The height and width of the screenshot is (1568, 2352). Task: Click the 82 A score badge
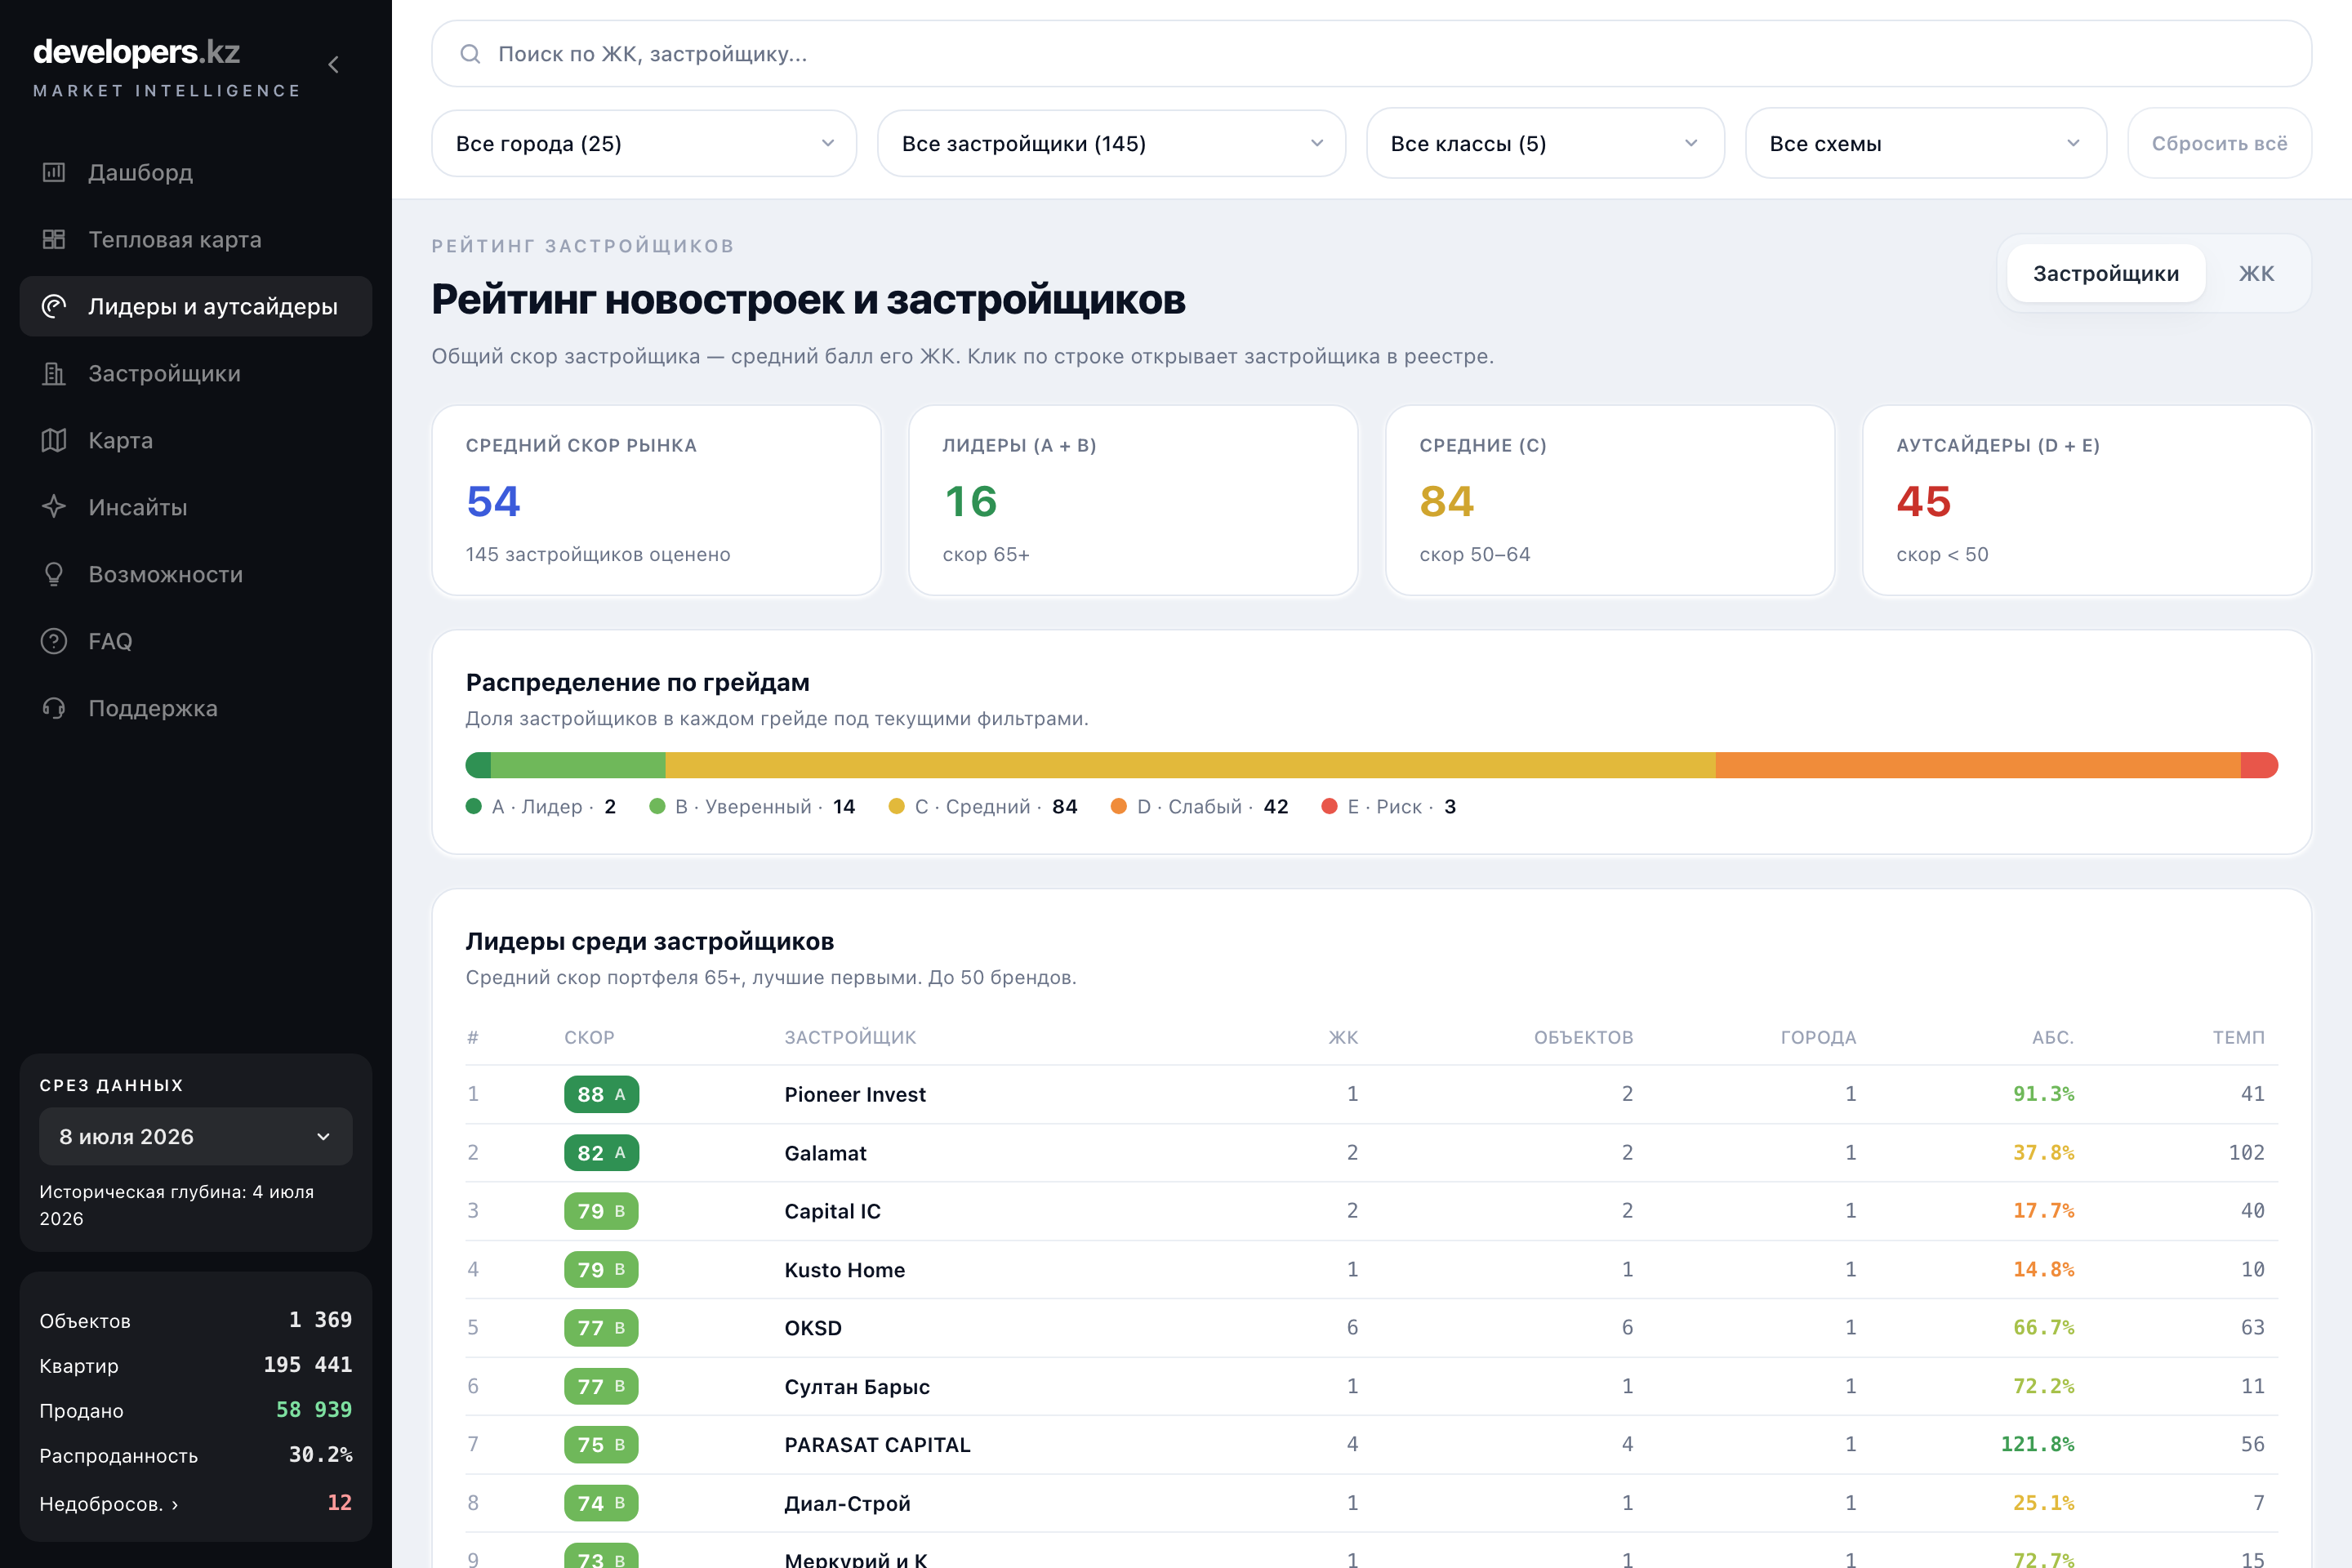601,1152
